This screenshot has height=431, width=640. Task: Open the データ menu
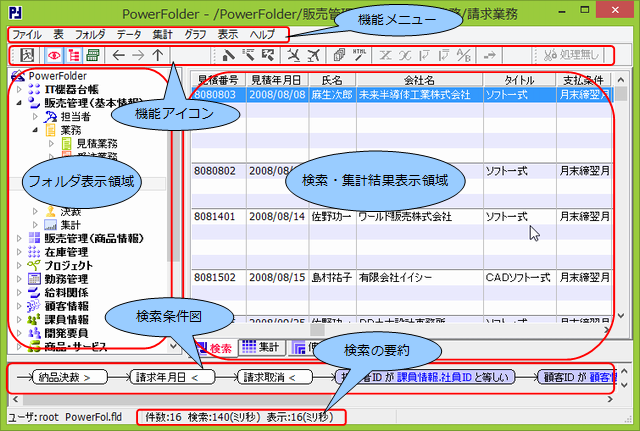coord(129,35)
